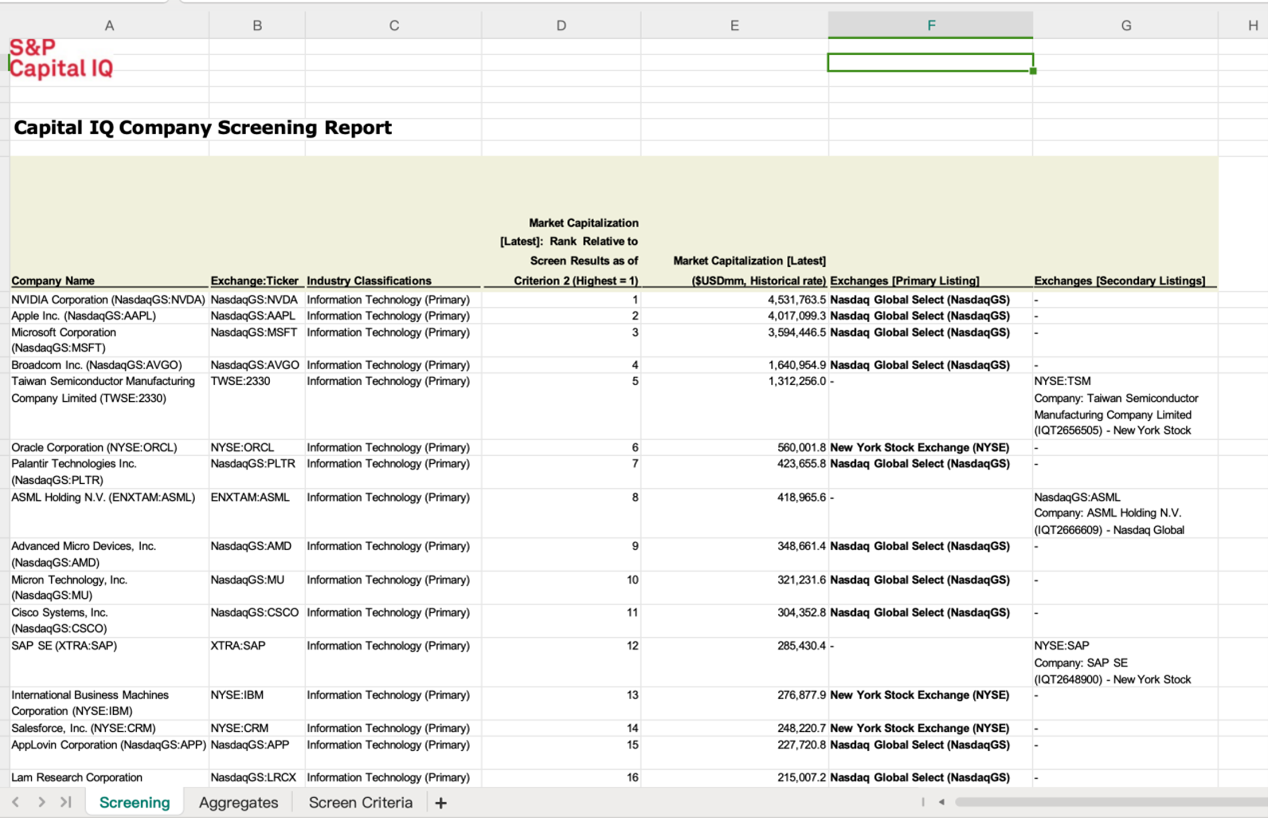
Task: Click the horizontal scrollbar left arrow
Action: click(941, 802)
